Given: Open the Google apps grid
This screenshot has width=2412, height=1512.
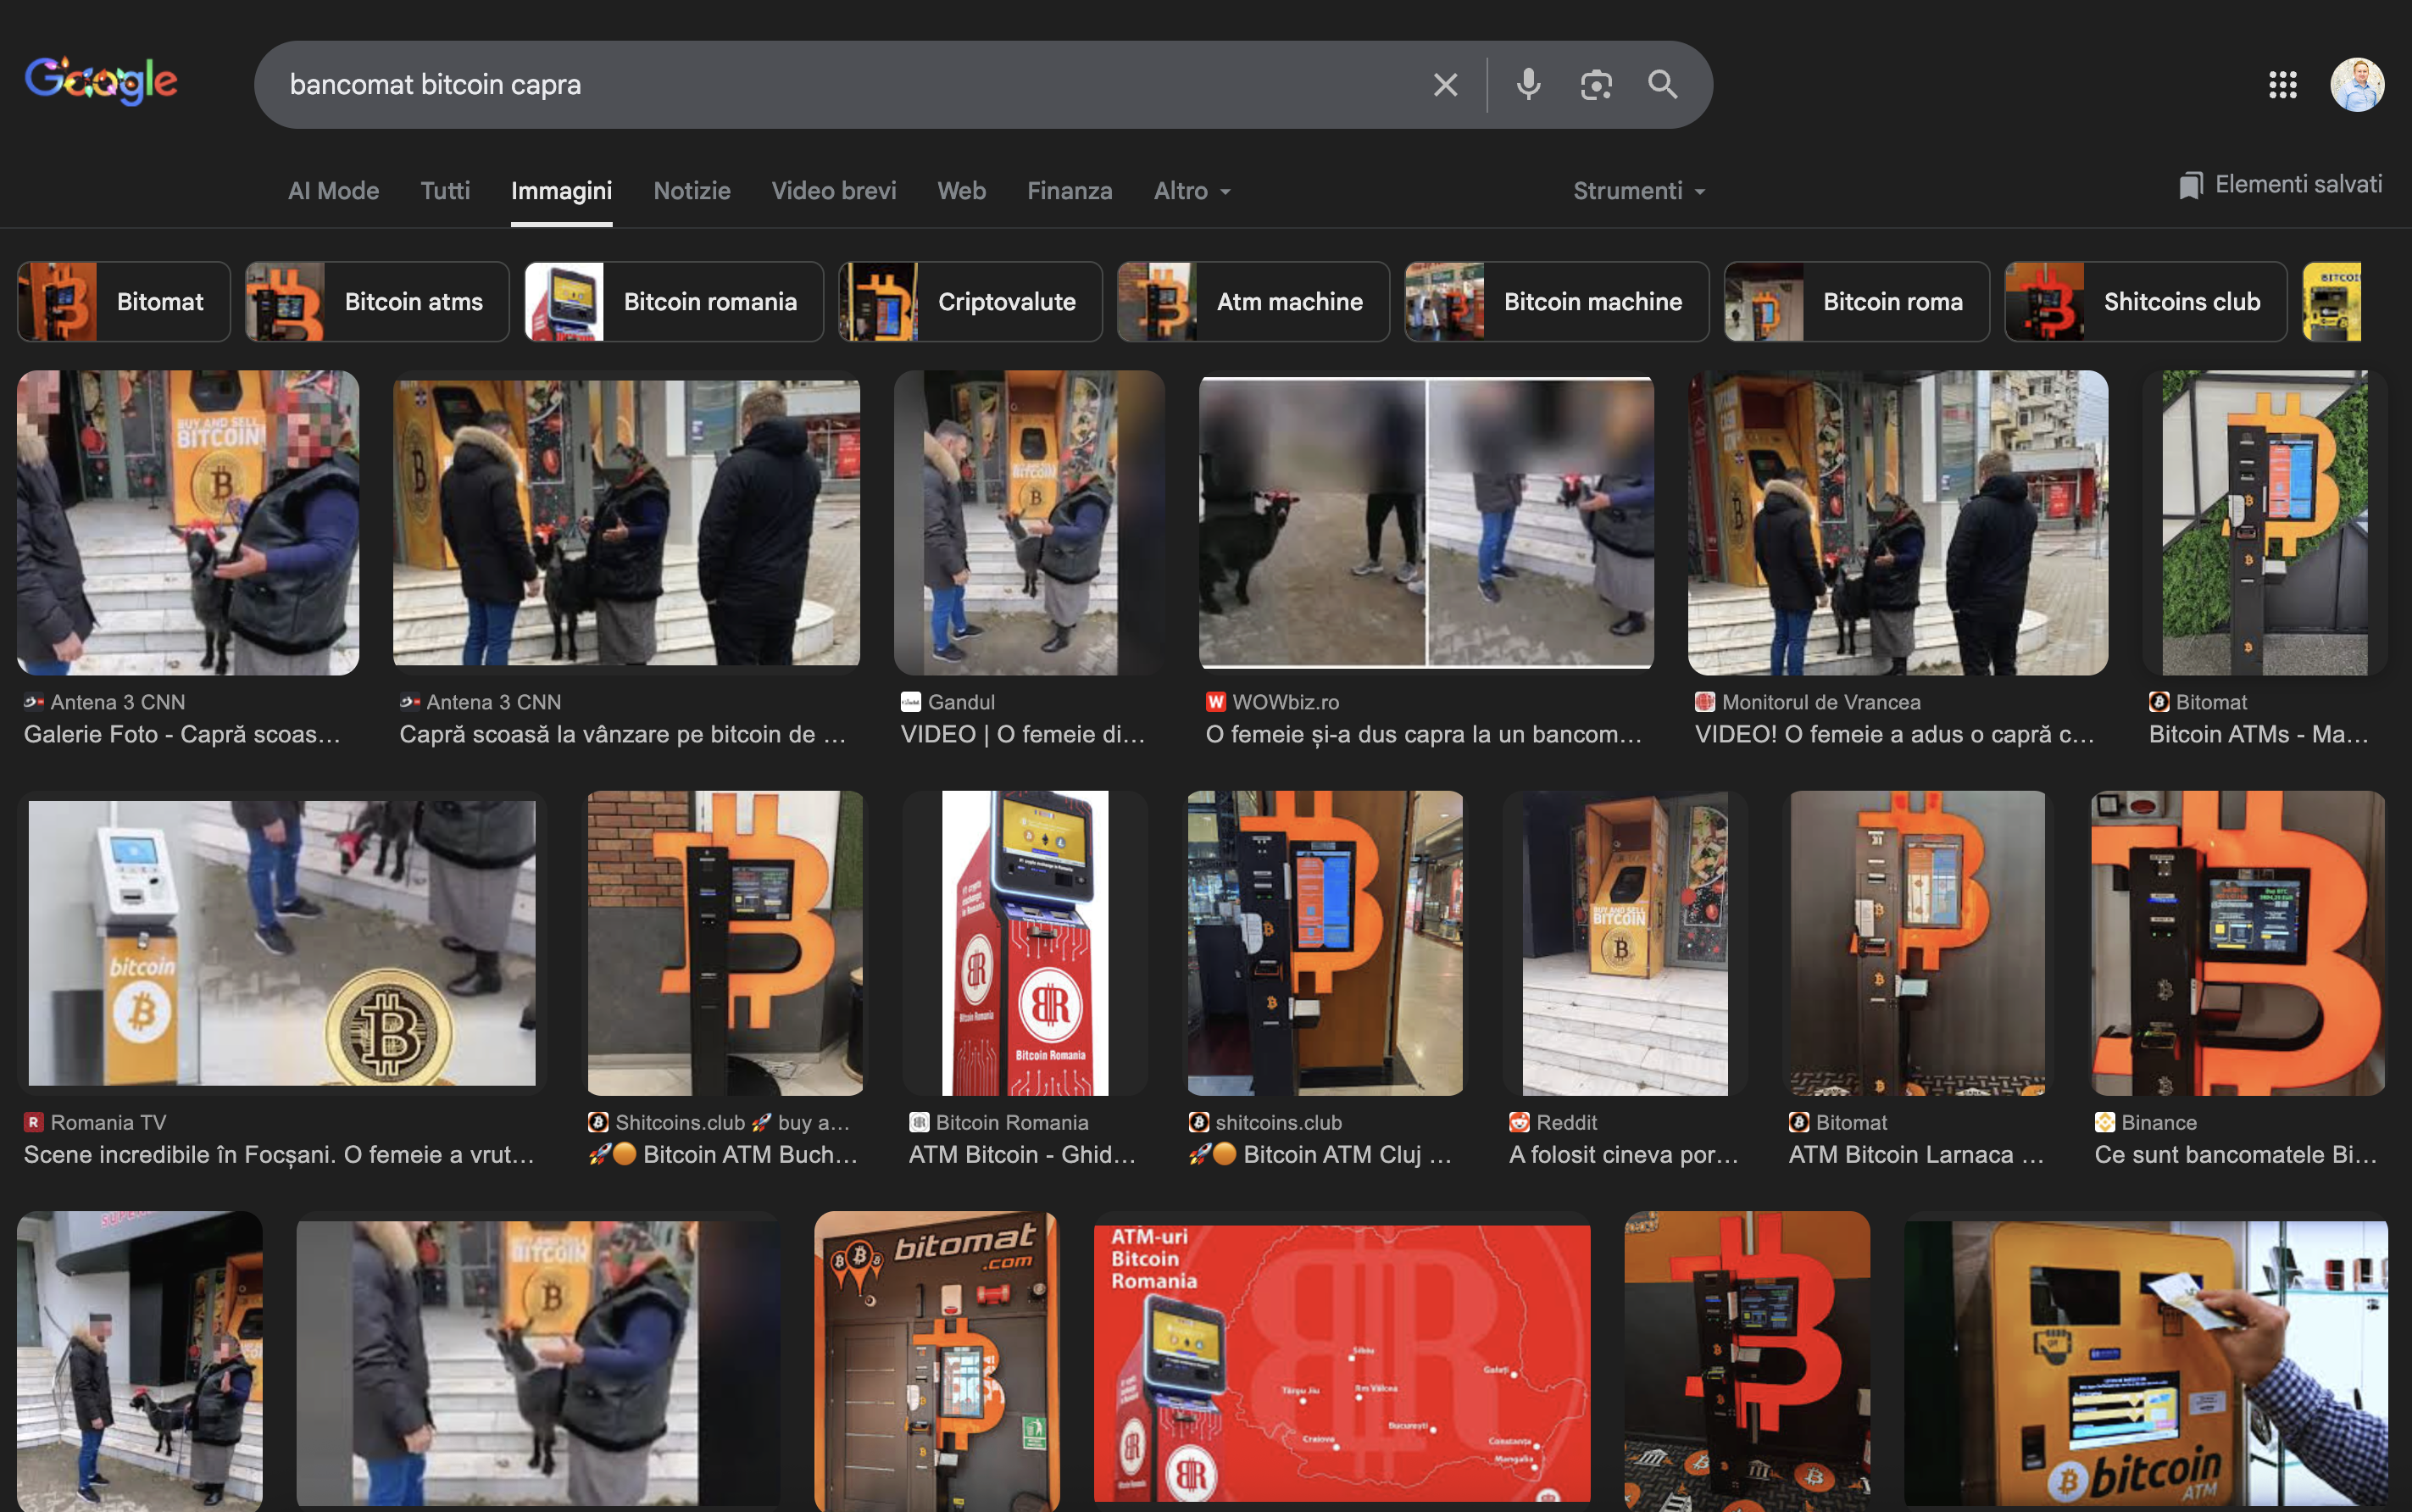Looking at the screenshot, I should pos(2282,85).
